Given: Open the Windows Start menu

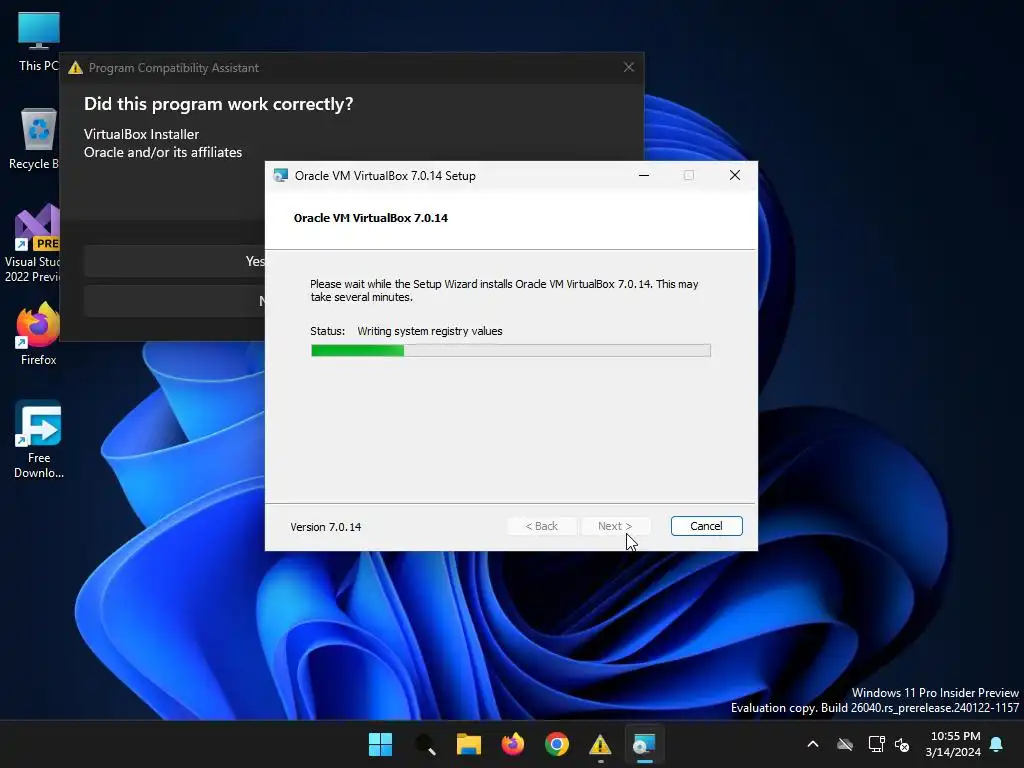Looking at the screenshot, I should [380, 744].
